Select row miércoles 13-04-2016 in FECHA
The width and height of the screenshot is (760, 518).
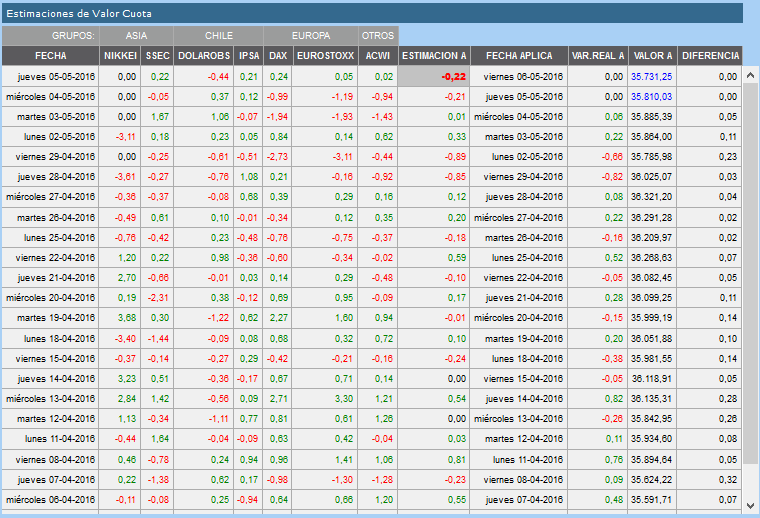click(50, 399)
